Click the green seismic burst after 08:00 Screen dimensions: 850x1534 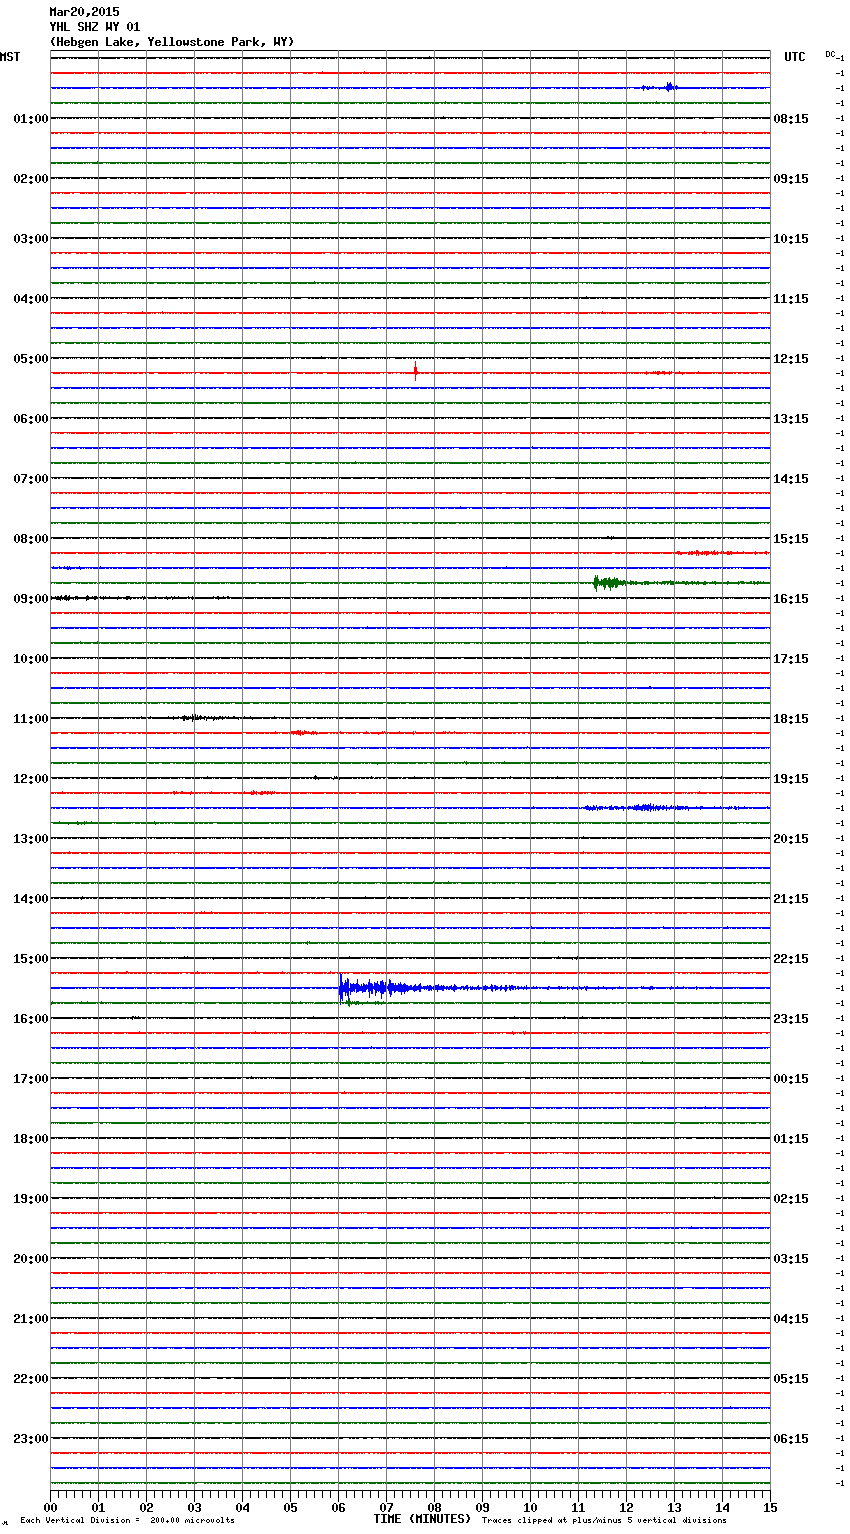click(610, 583)
